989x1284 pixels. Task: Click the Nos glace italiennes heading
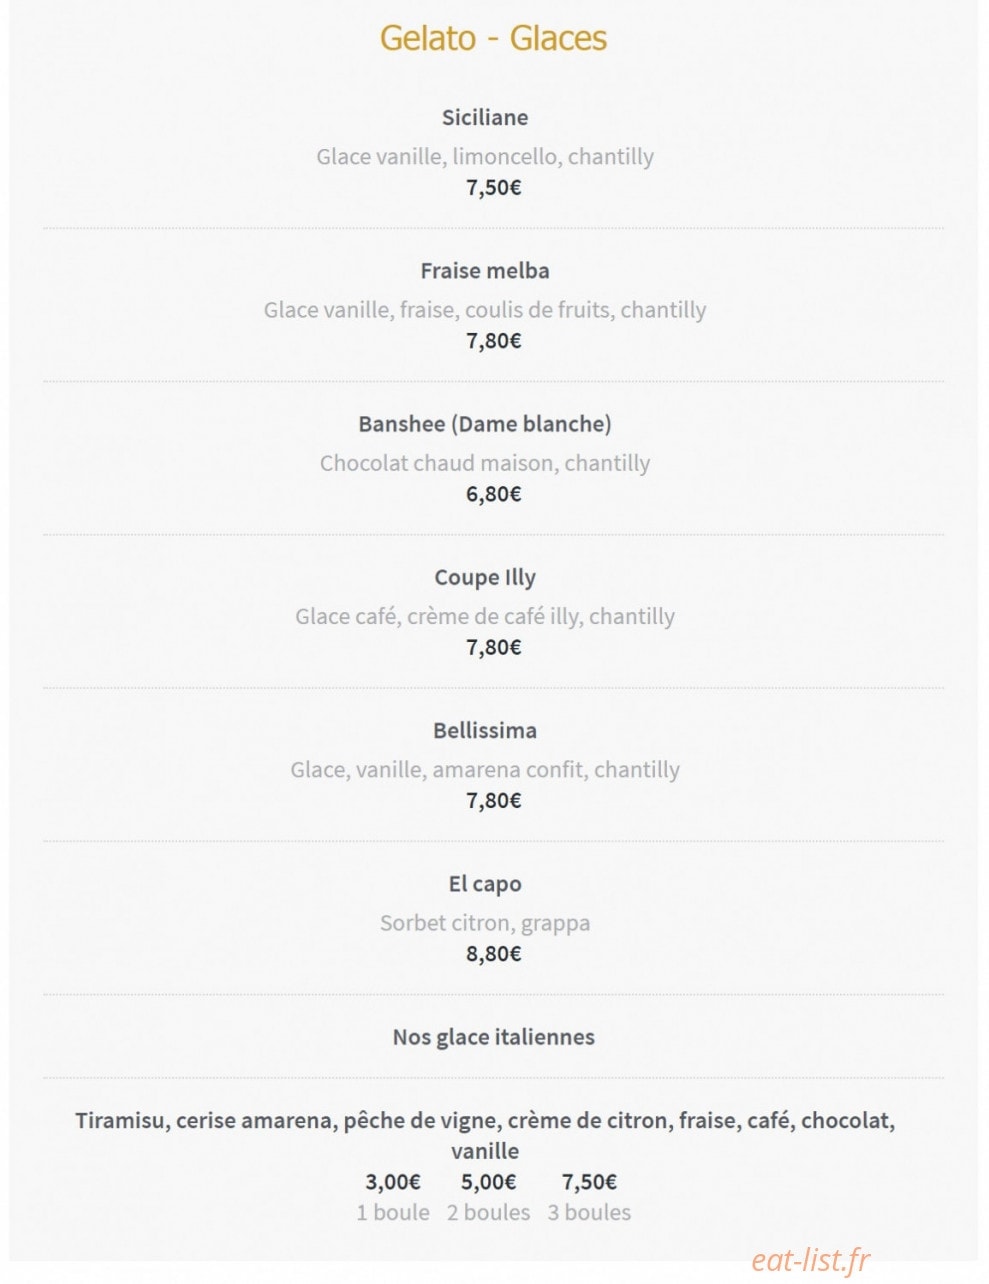[493, 1037]
